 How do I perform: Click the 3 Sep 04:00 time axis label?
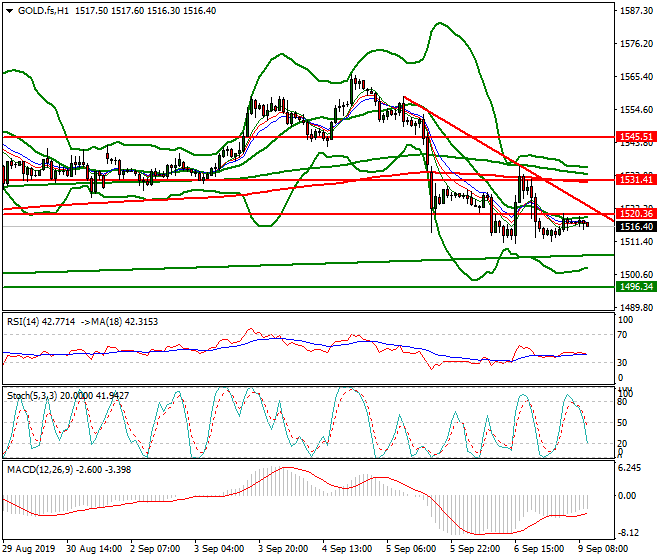coord(219,549)
